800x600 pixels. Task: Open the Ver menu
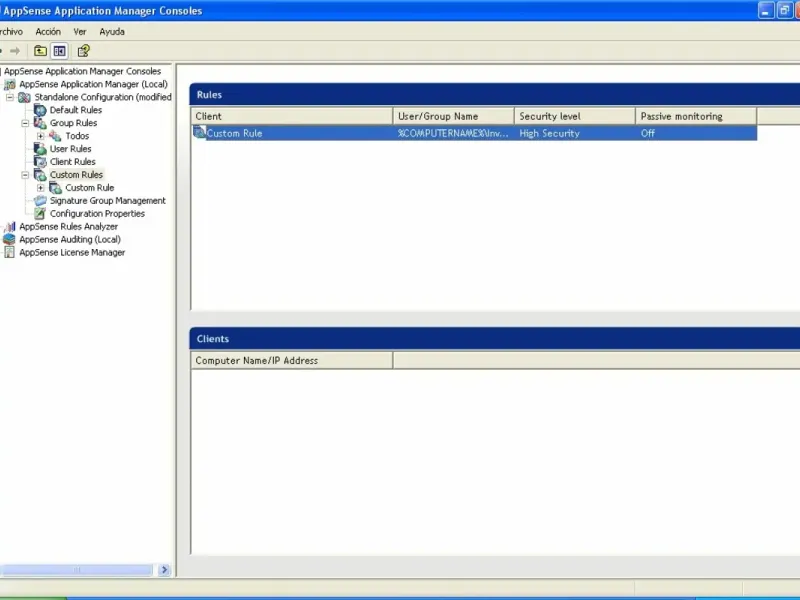point(80,32)
